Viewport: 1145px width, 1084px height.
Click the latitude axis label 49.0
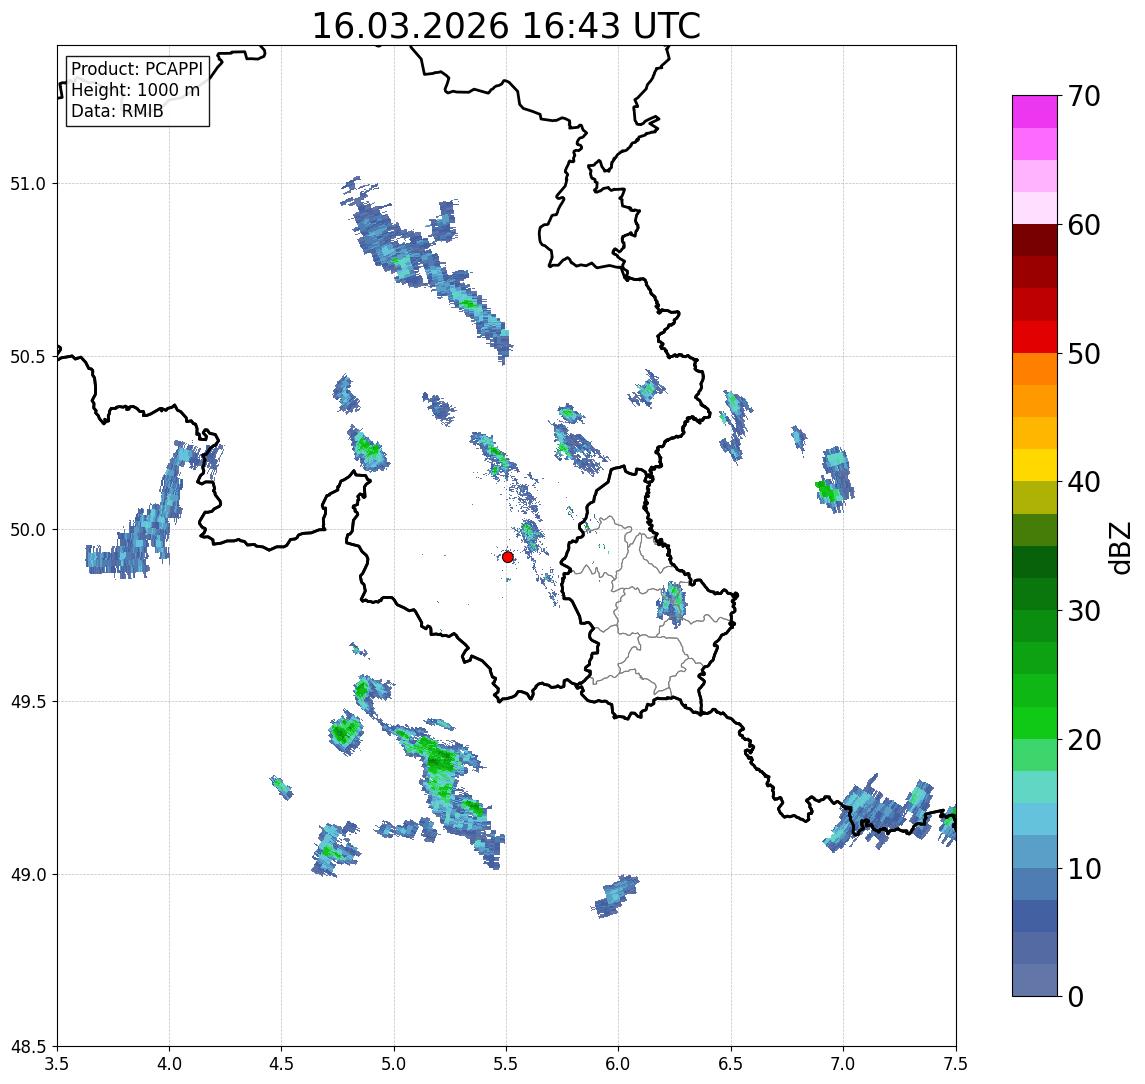tap(28, 874)
